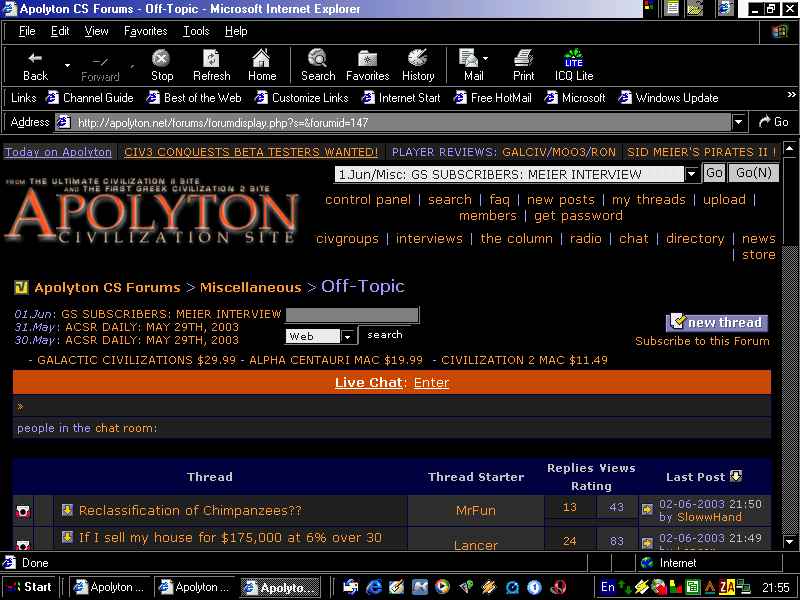
Task: Open the Mail button dropdown arrow
Action: click(485, 59)
